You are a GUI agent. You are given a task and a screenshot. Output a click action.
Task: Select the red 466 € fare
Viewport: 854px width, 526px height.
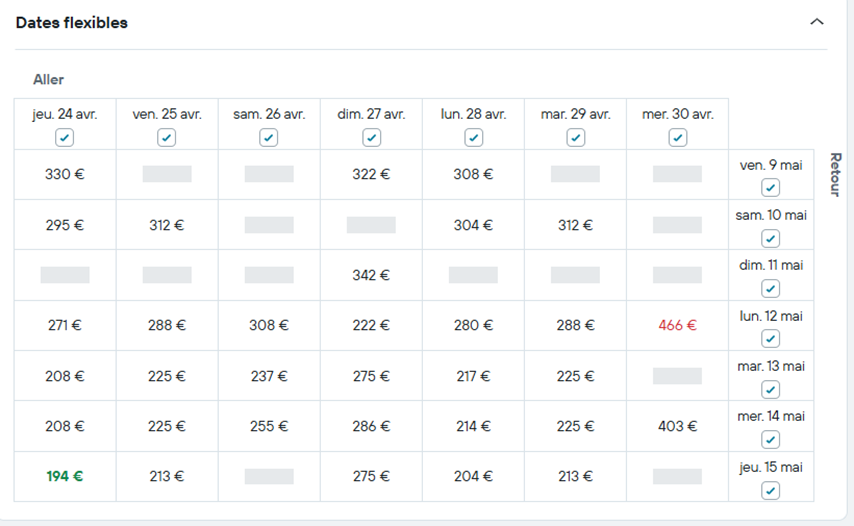(x=678, y=325)
